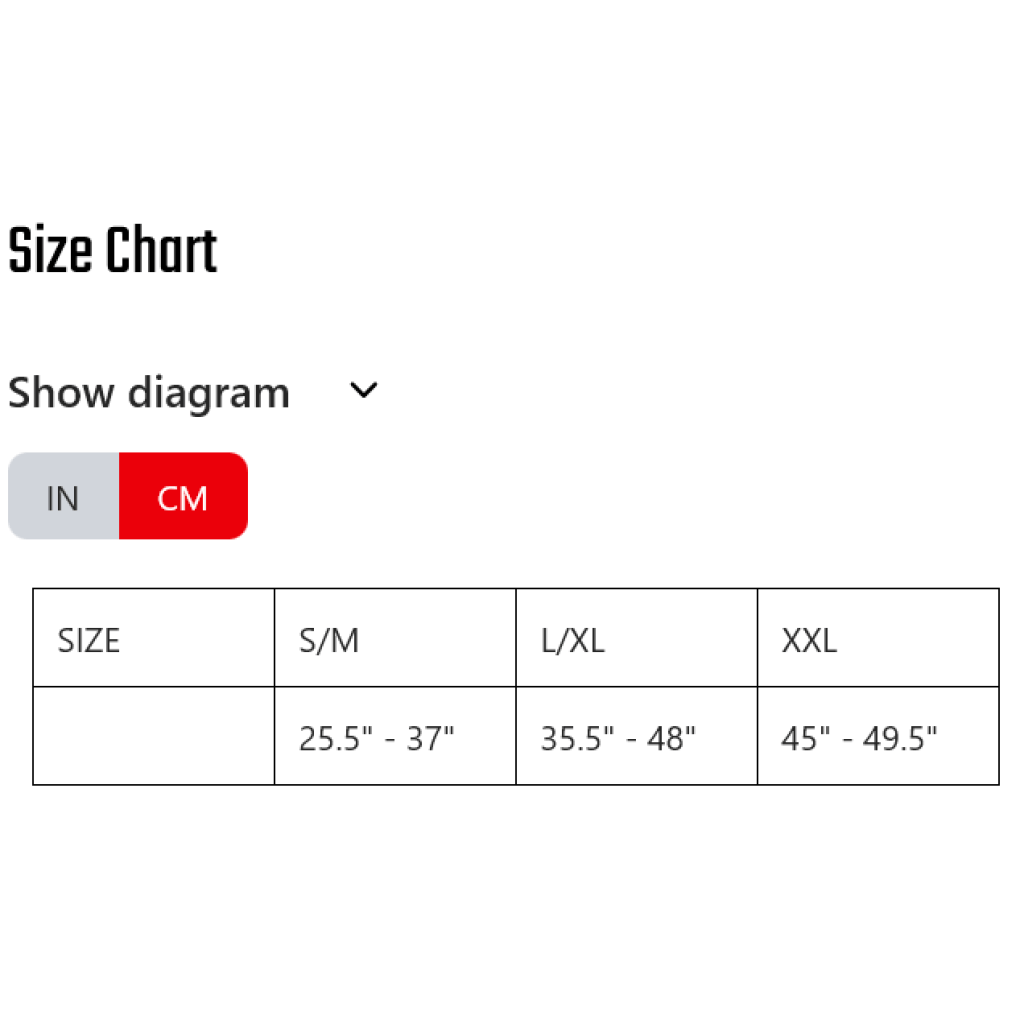This screenshot has height=1024, width=1024.
Task: Select the 35.5" - 48" measurement cell
Action: click(614, 737)
